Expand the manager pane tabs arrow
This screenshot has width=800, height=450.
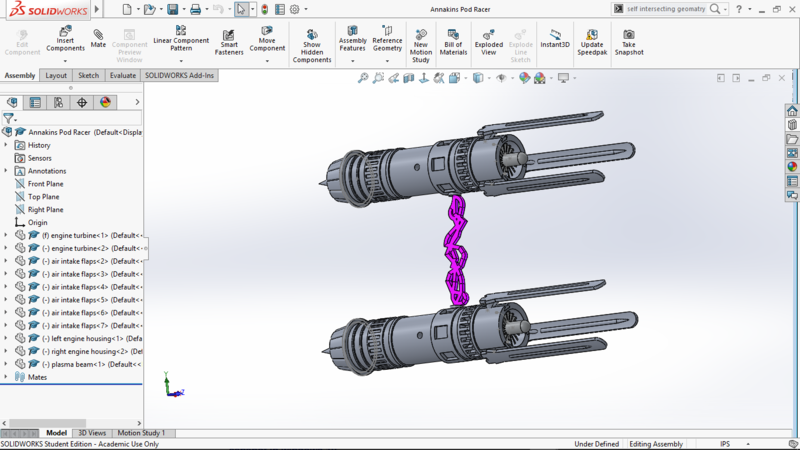pos(137,102)
